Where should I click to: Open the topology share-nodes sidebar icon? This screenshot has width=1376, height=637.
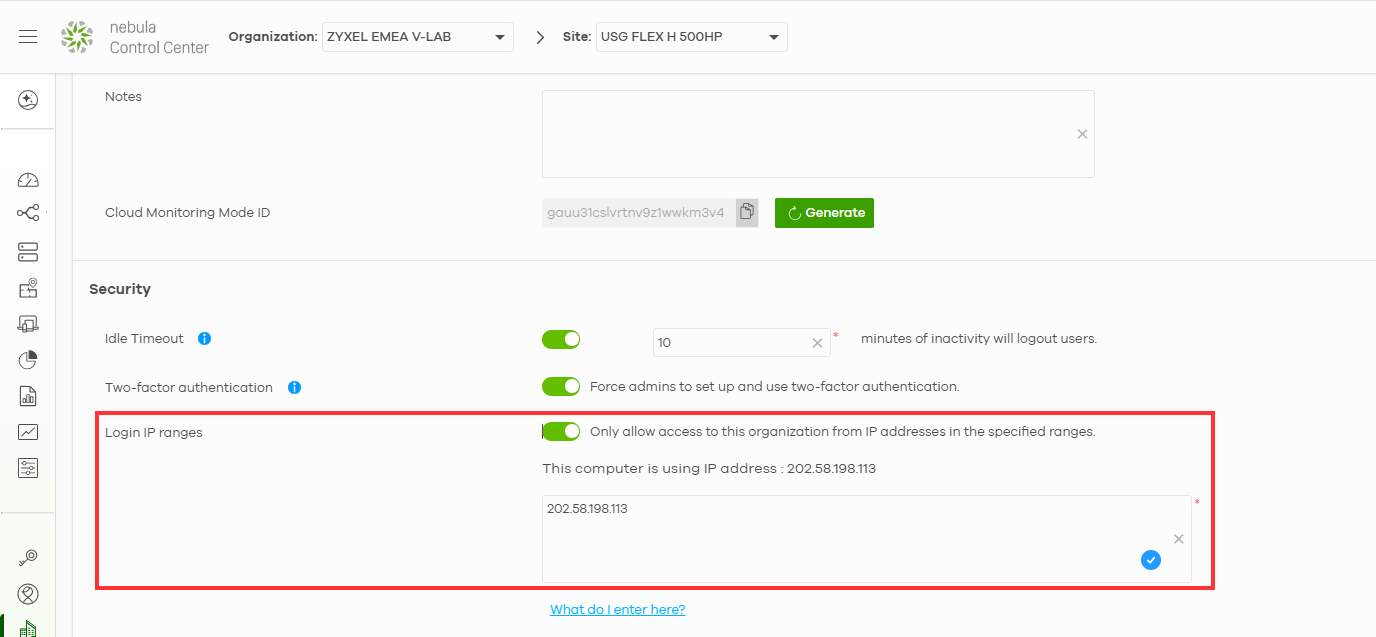tap(28, 213)
